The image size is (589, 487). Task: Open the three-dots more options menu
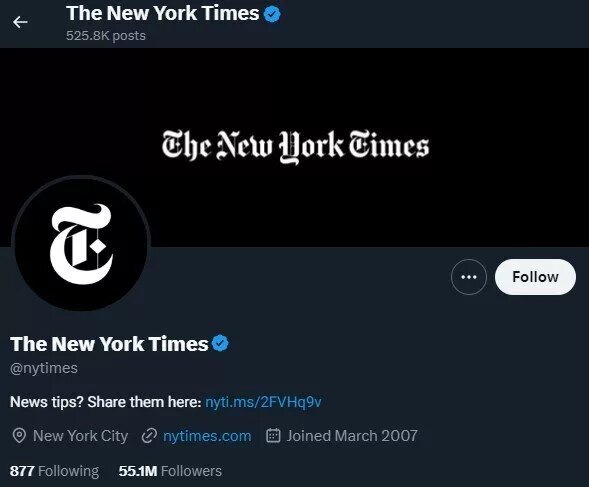(x=469, y=277)
